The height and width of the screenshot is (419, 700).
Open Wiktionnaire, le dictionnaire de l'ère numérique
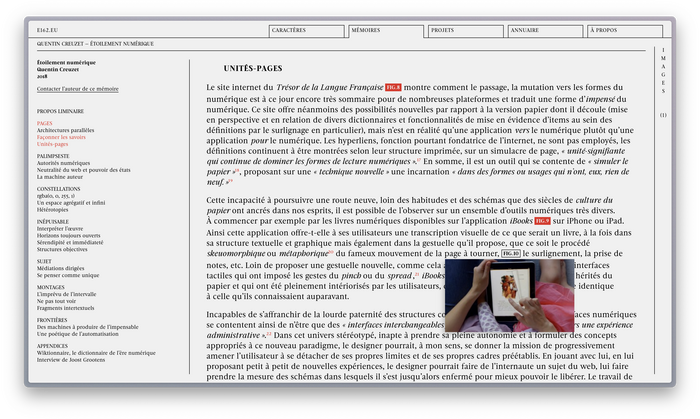[x=96, y=353]
